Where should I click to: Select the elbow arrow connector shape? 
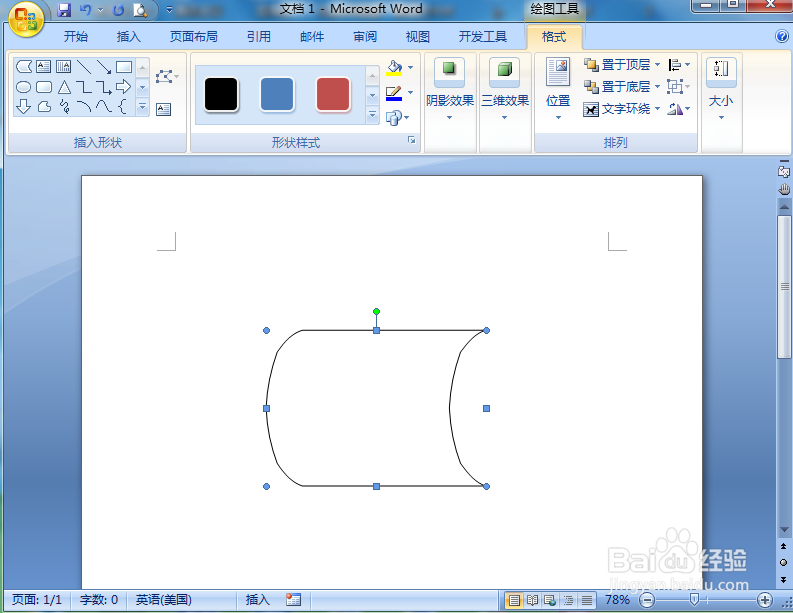pos(104,87)
